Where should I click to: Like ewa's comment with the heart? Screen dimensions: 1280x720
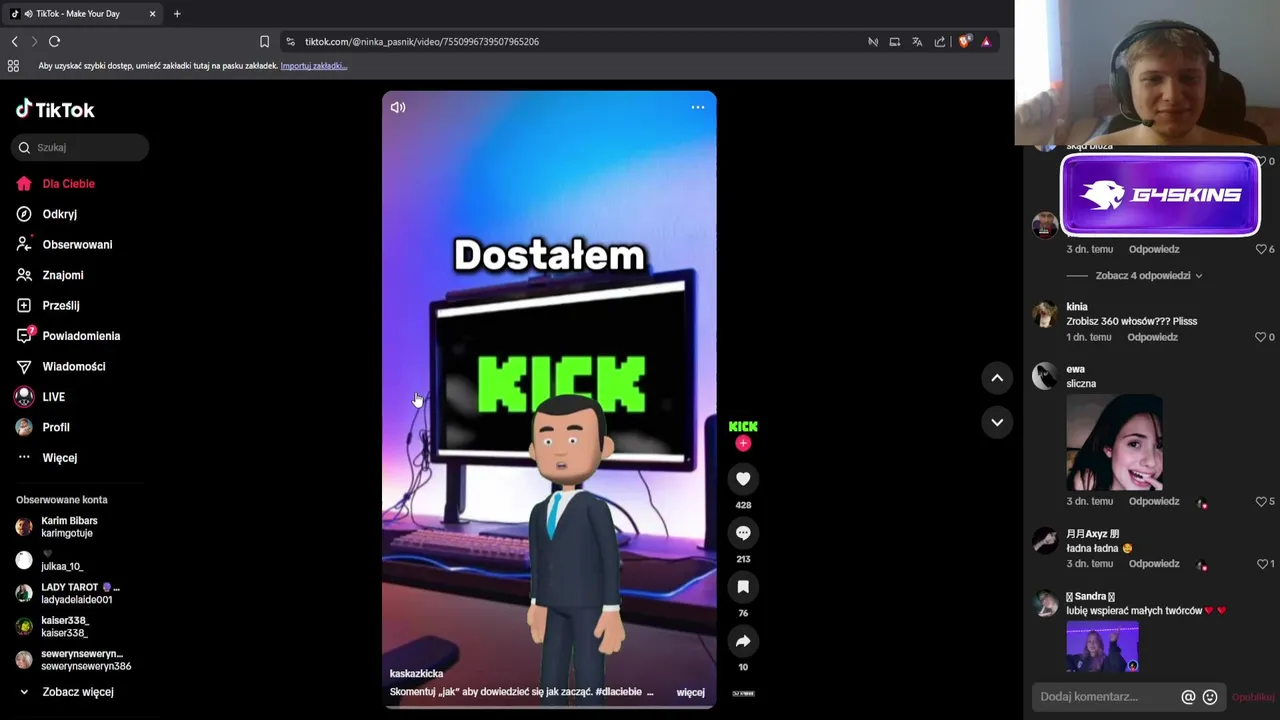[x=1261, y=501]
